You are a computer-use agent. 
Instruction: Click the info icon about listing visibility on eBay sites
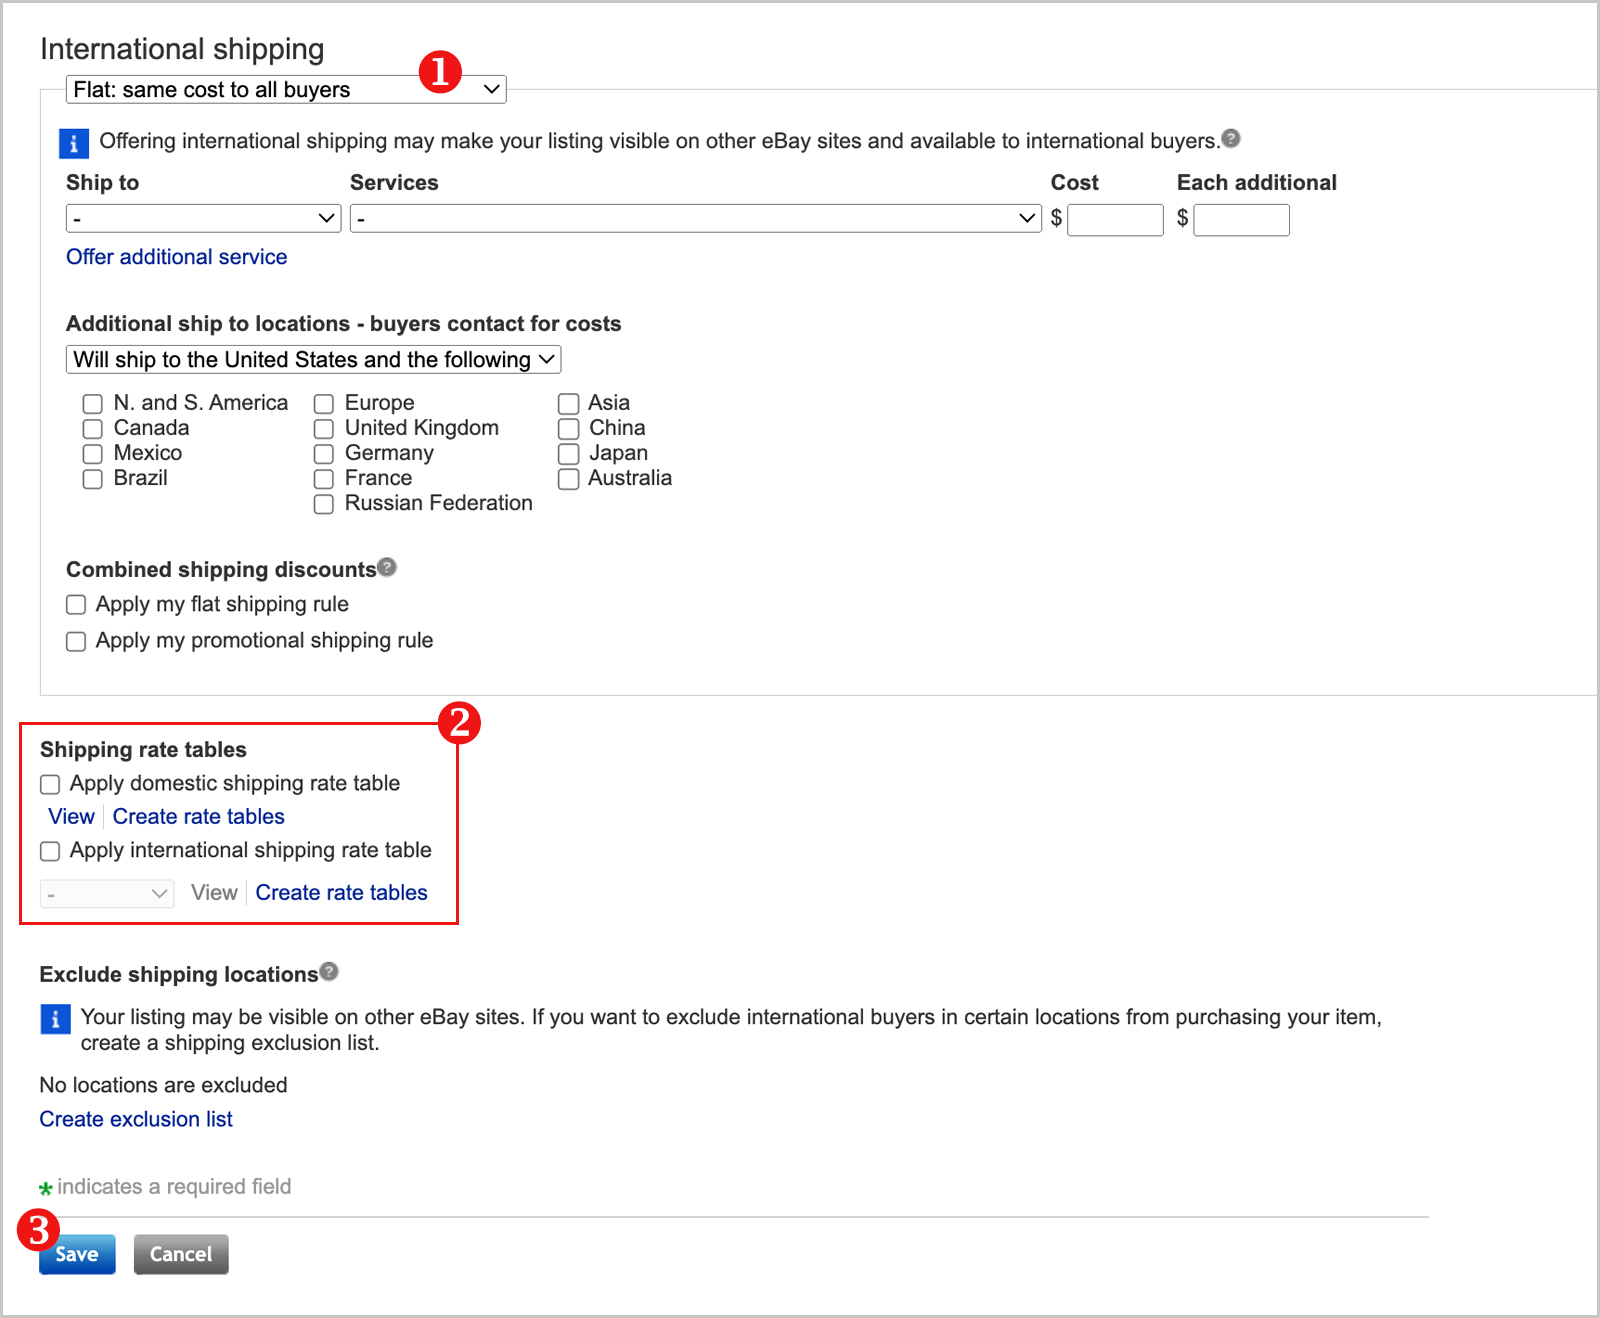pos(55,1019)
